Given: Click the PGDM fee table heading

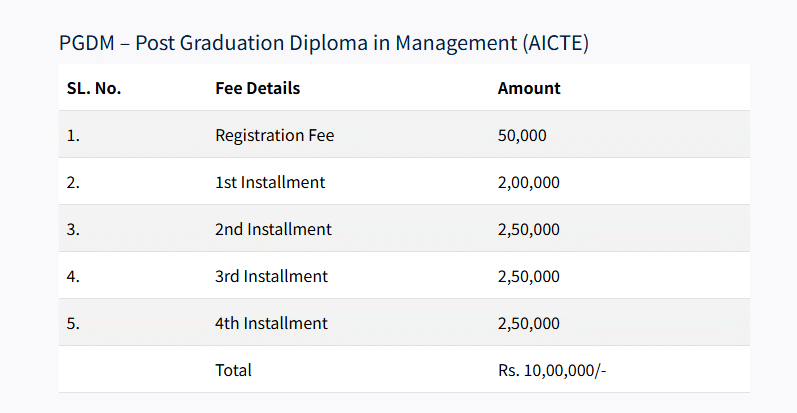Looking at the screenshot, I should [x=323, y=43].
